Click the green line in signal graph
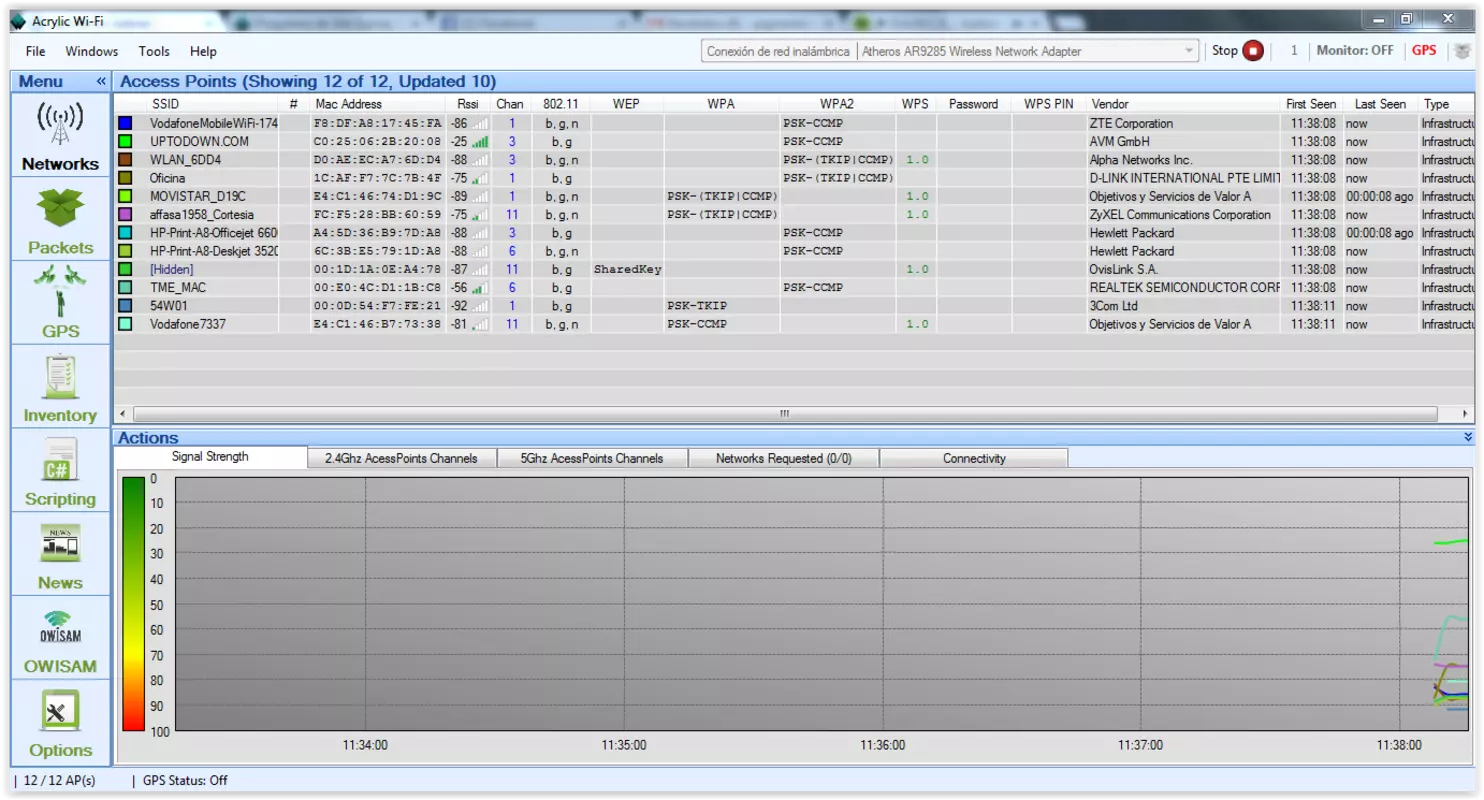This screenshot has height=800, width=1484. pos(1452,542)
